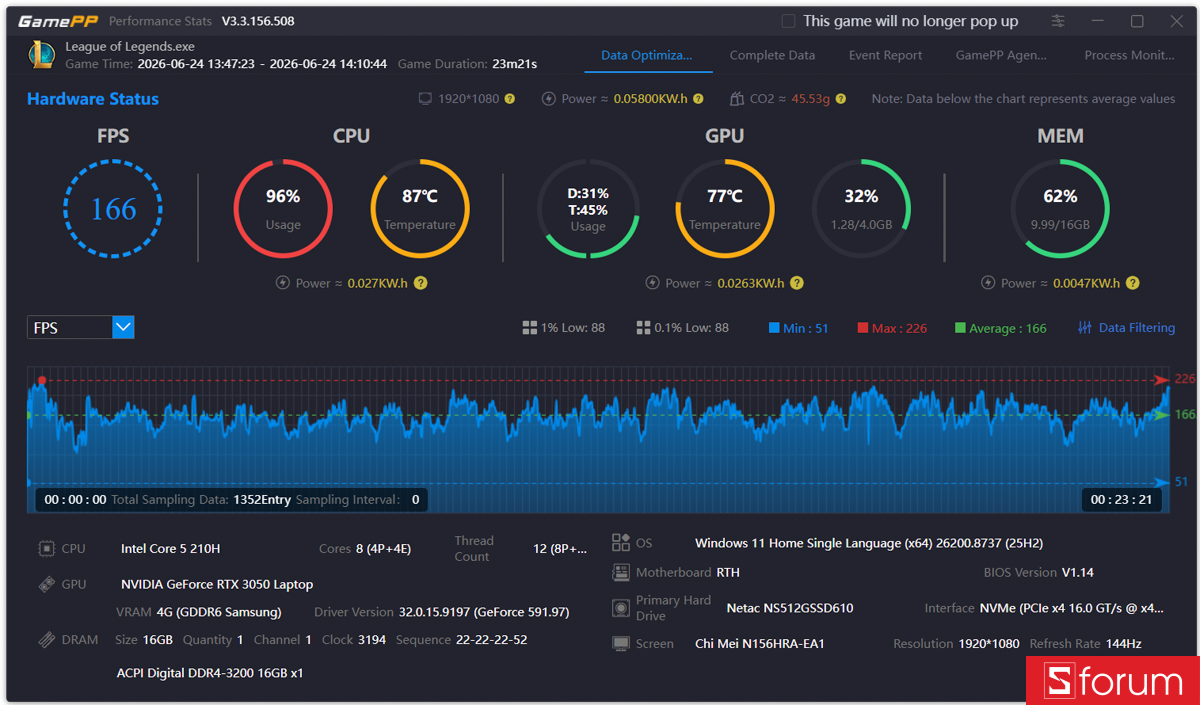Open the Process Monitor tab
Image resolution: width=1200 pixels, height=705 pixels.
point(1129,56)
